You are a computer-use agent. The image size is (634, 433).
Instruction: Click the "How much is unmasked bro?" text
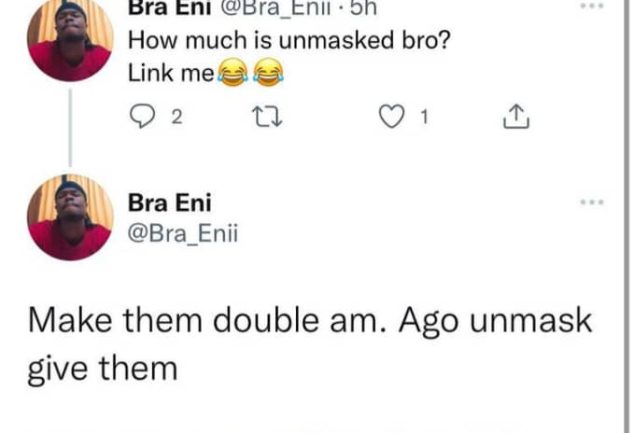(x=264, y=43)
